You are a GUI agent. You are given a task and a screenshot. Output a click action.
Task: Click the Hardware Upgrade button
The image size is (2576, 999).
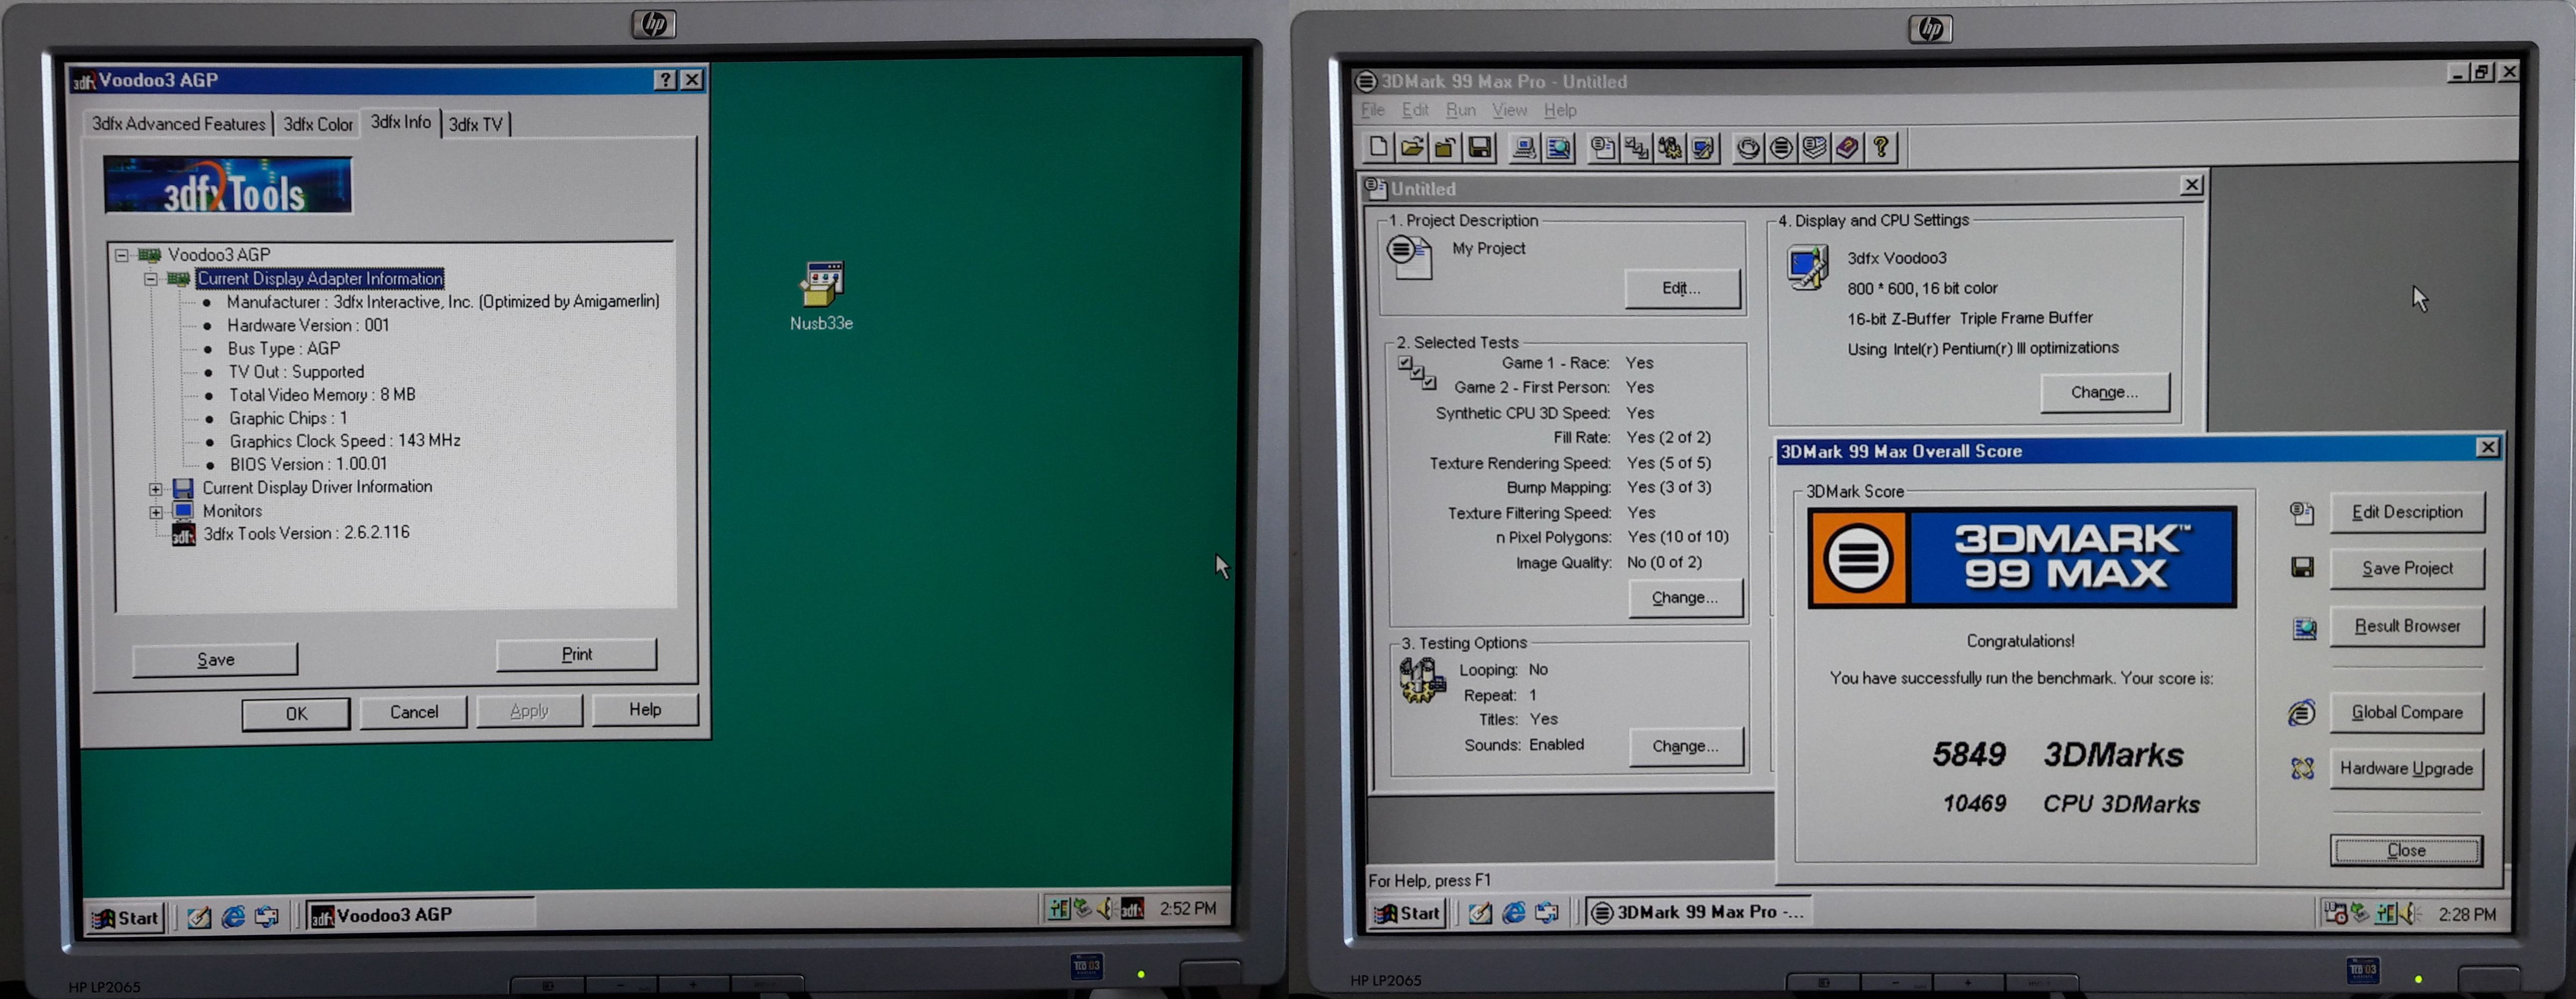click(2406, 768)
